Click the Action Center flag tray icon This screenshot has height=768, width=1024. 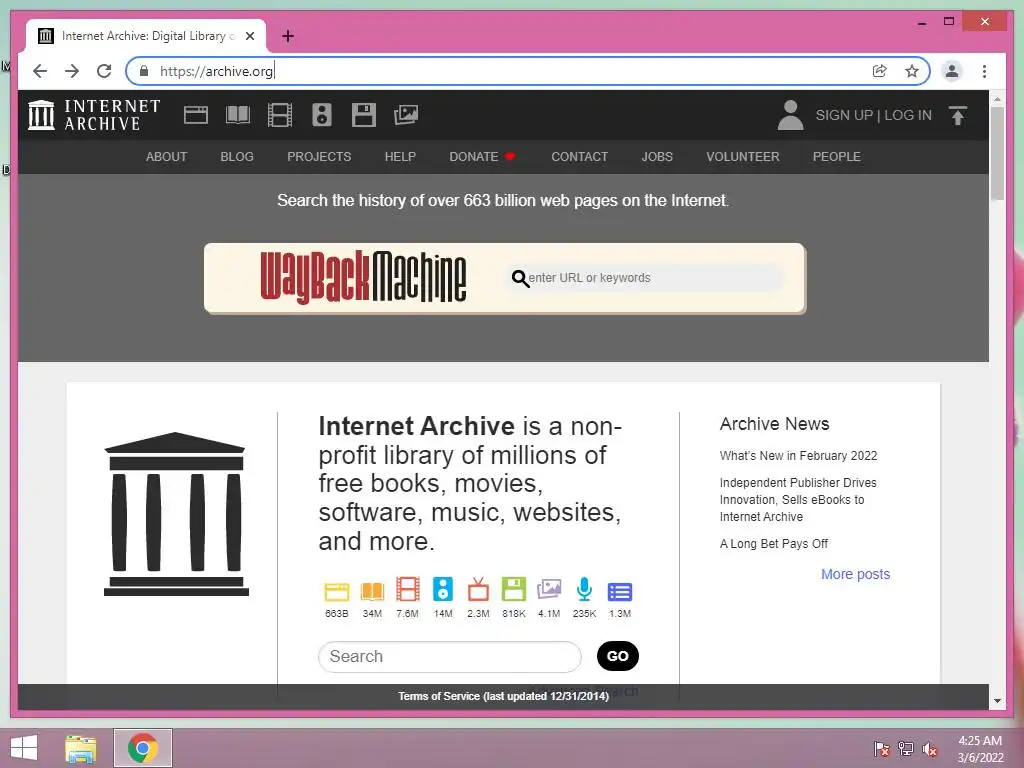pyautogui.click(x=882, y=748)
